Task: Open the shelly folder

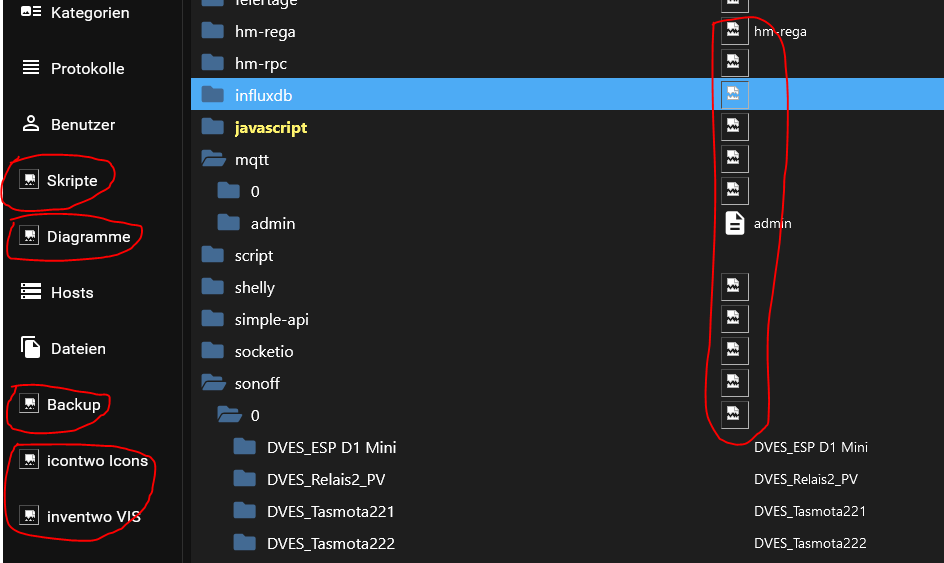Action: point(254,288)
